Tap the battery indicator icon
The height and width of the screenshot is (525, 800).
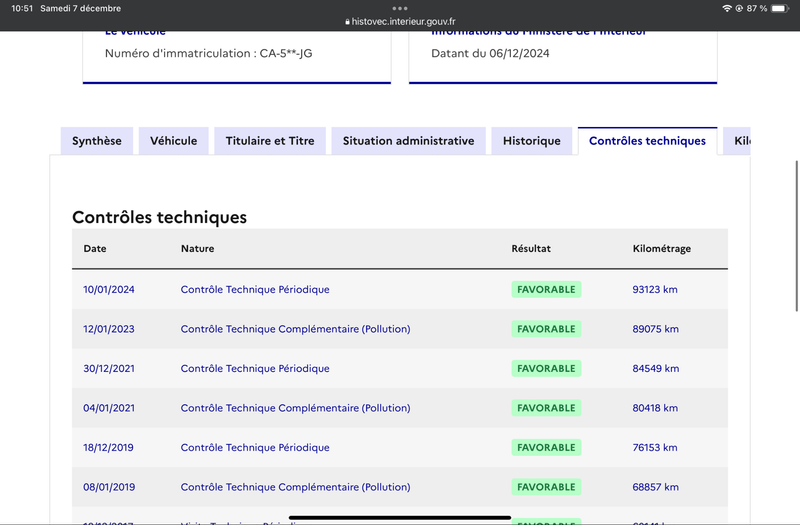coord(780,8)
